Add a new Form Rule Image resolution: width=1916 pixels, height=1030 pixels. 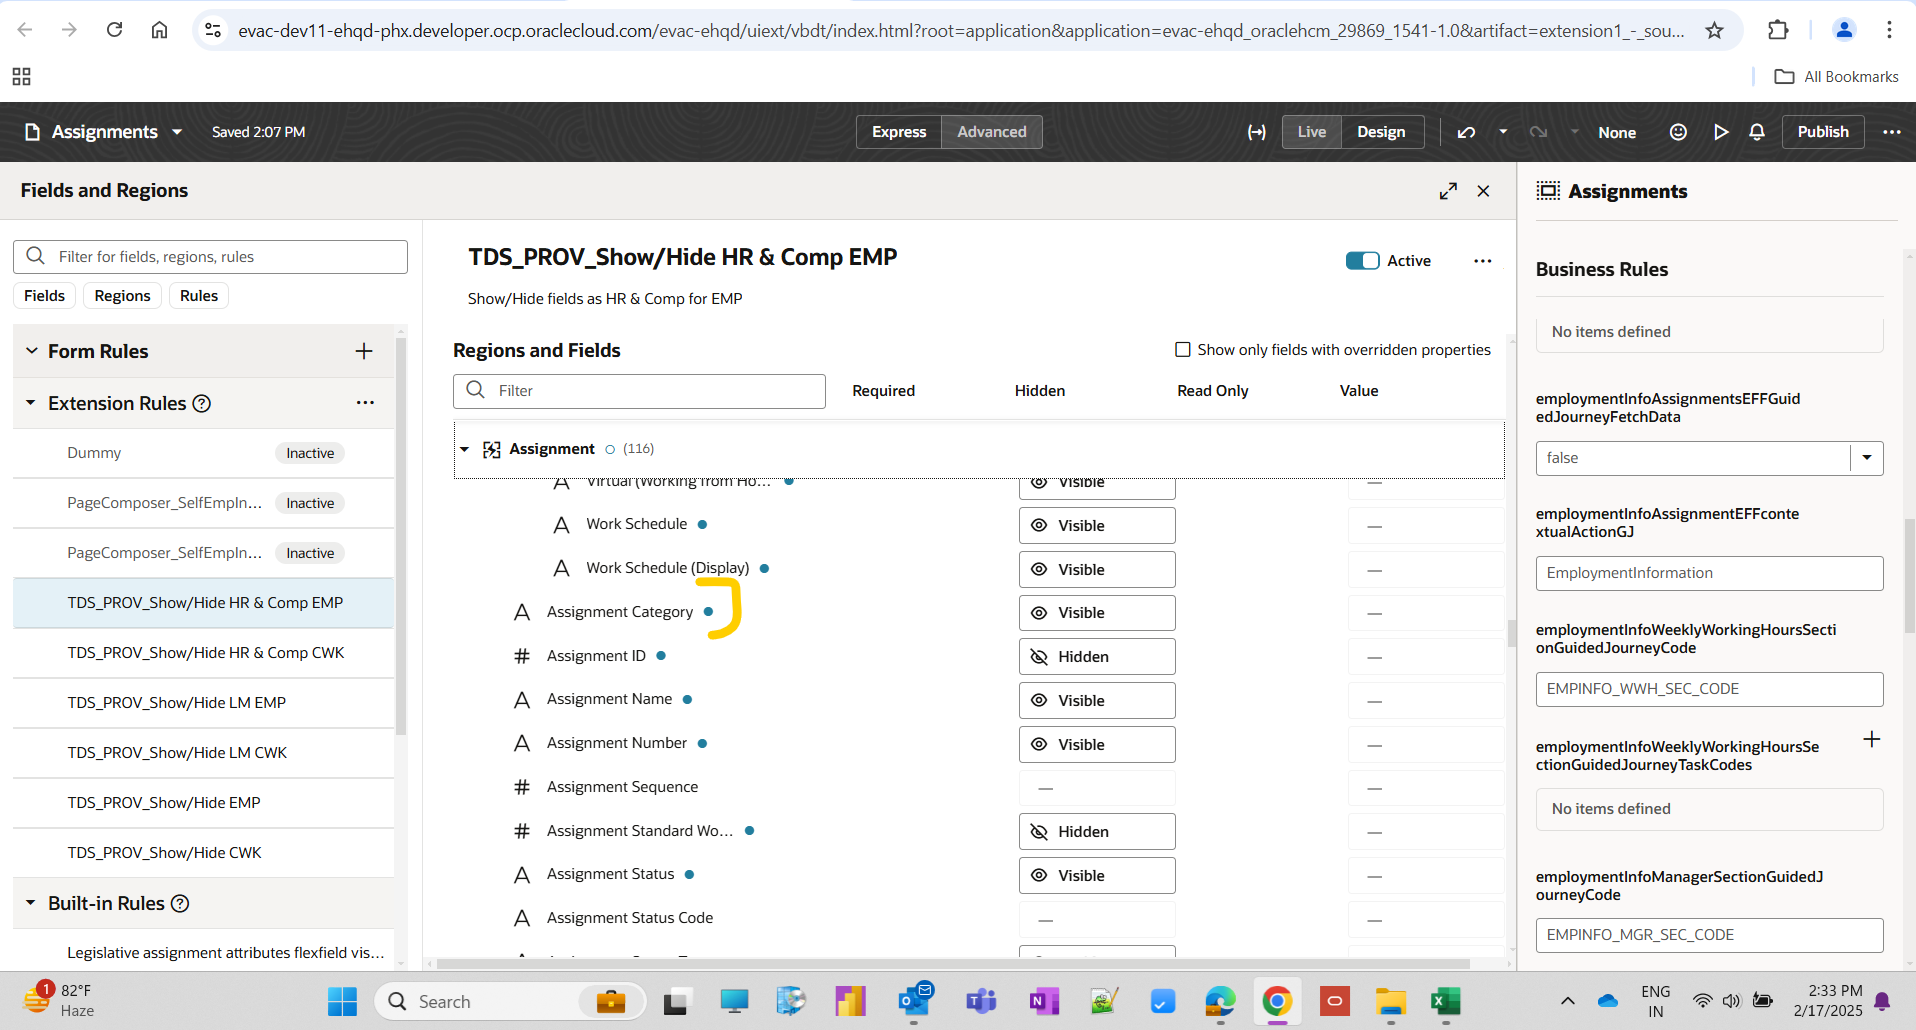364,351
